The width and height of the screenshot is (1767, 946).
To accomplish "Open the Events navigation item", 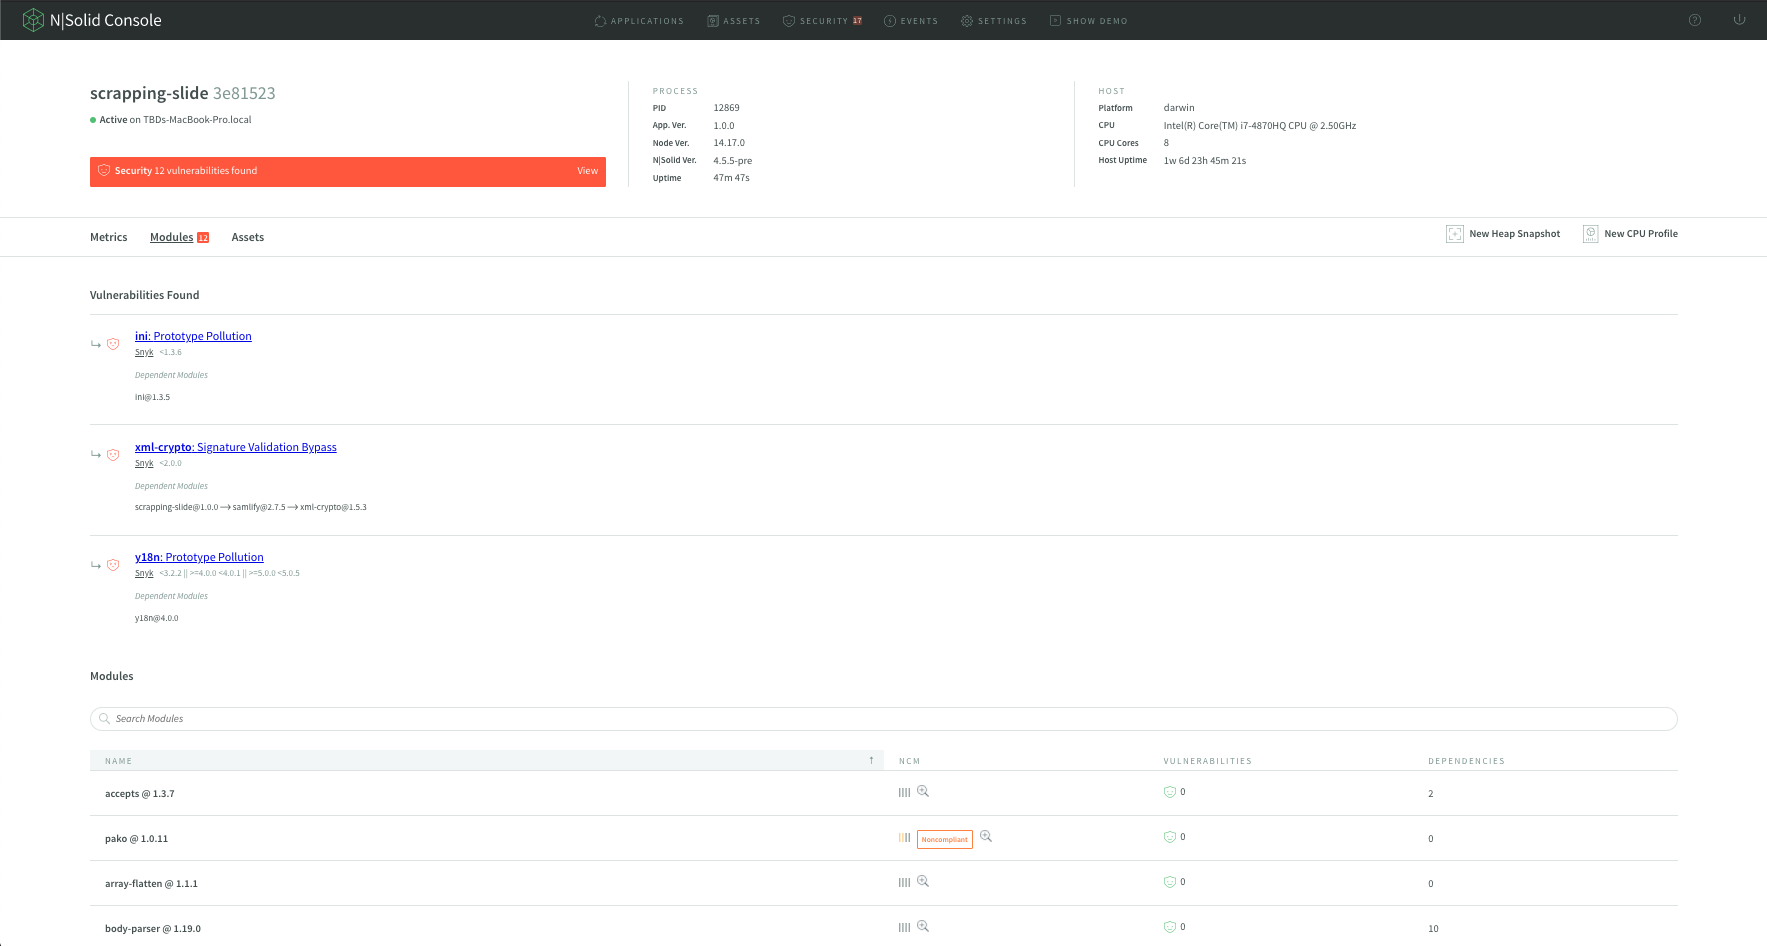I will click(911, 21).
